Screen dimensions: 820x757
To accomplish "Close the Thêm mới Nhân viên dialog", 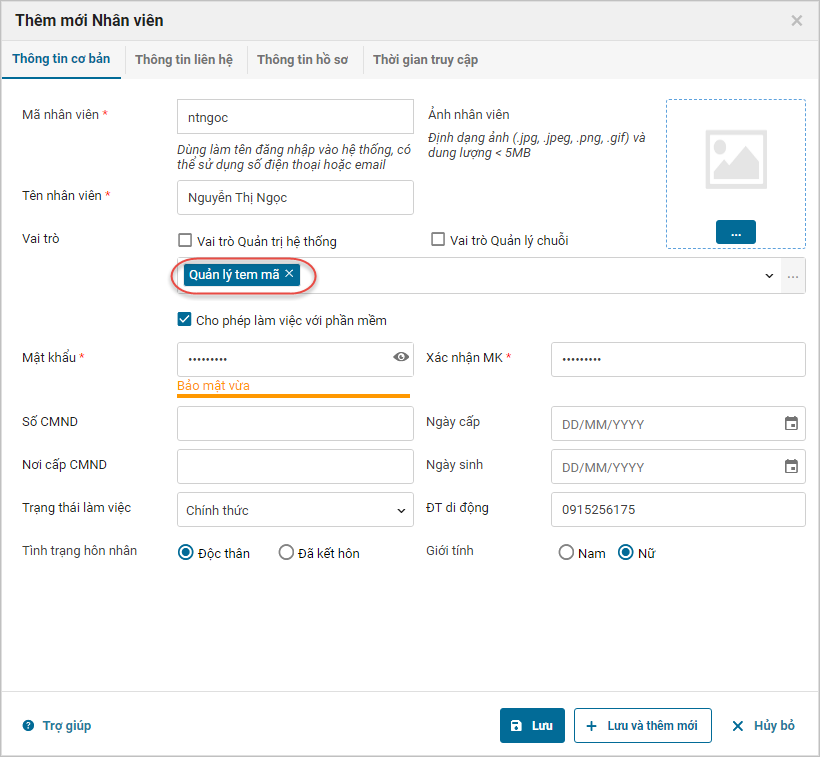I will click(x=797, y=20).
